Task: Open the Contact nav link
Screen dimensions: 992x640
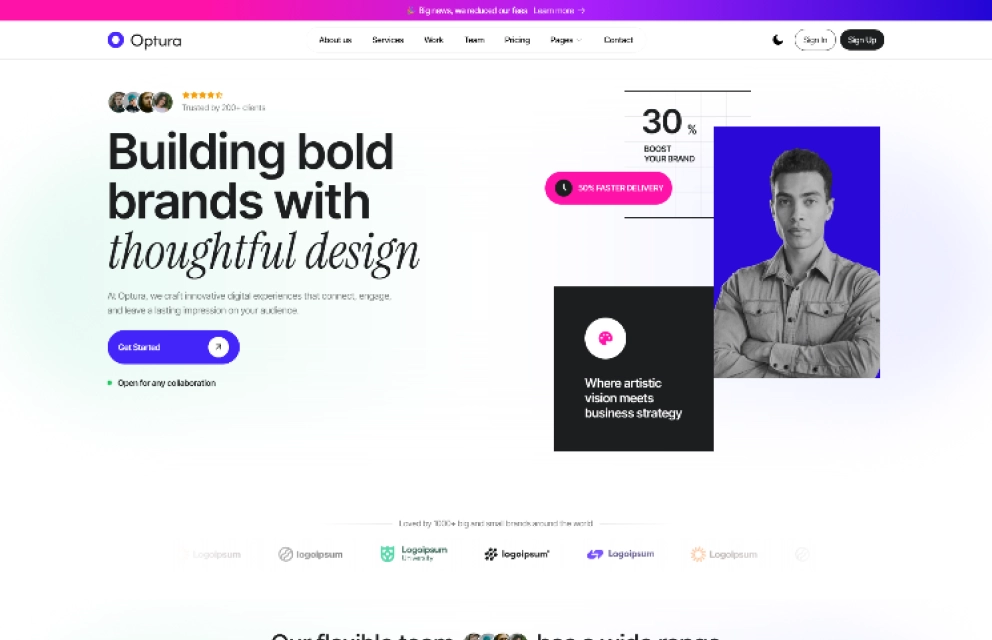Action: point(618,40)
